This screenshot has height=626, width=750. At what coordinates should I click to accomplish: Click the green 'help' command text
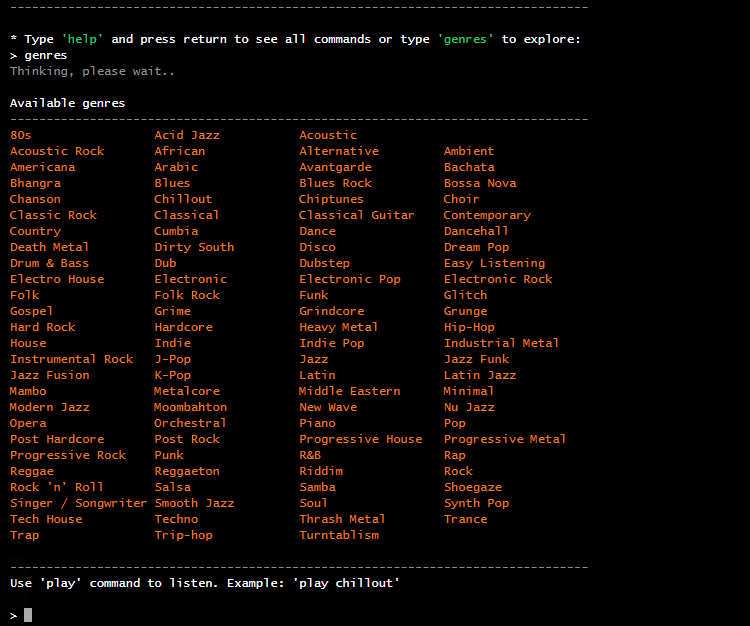(82, 39)
